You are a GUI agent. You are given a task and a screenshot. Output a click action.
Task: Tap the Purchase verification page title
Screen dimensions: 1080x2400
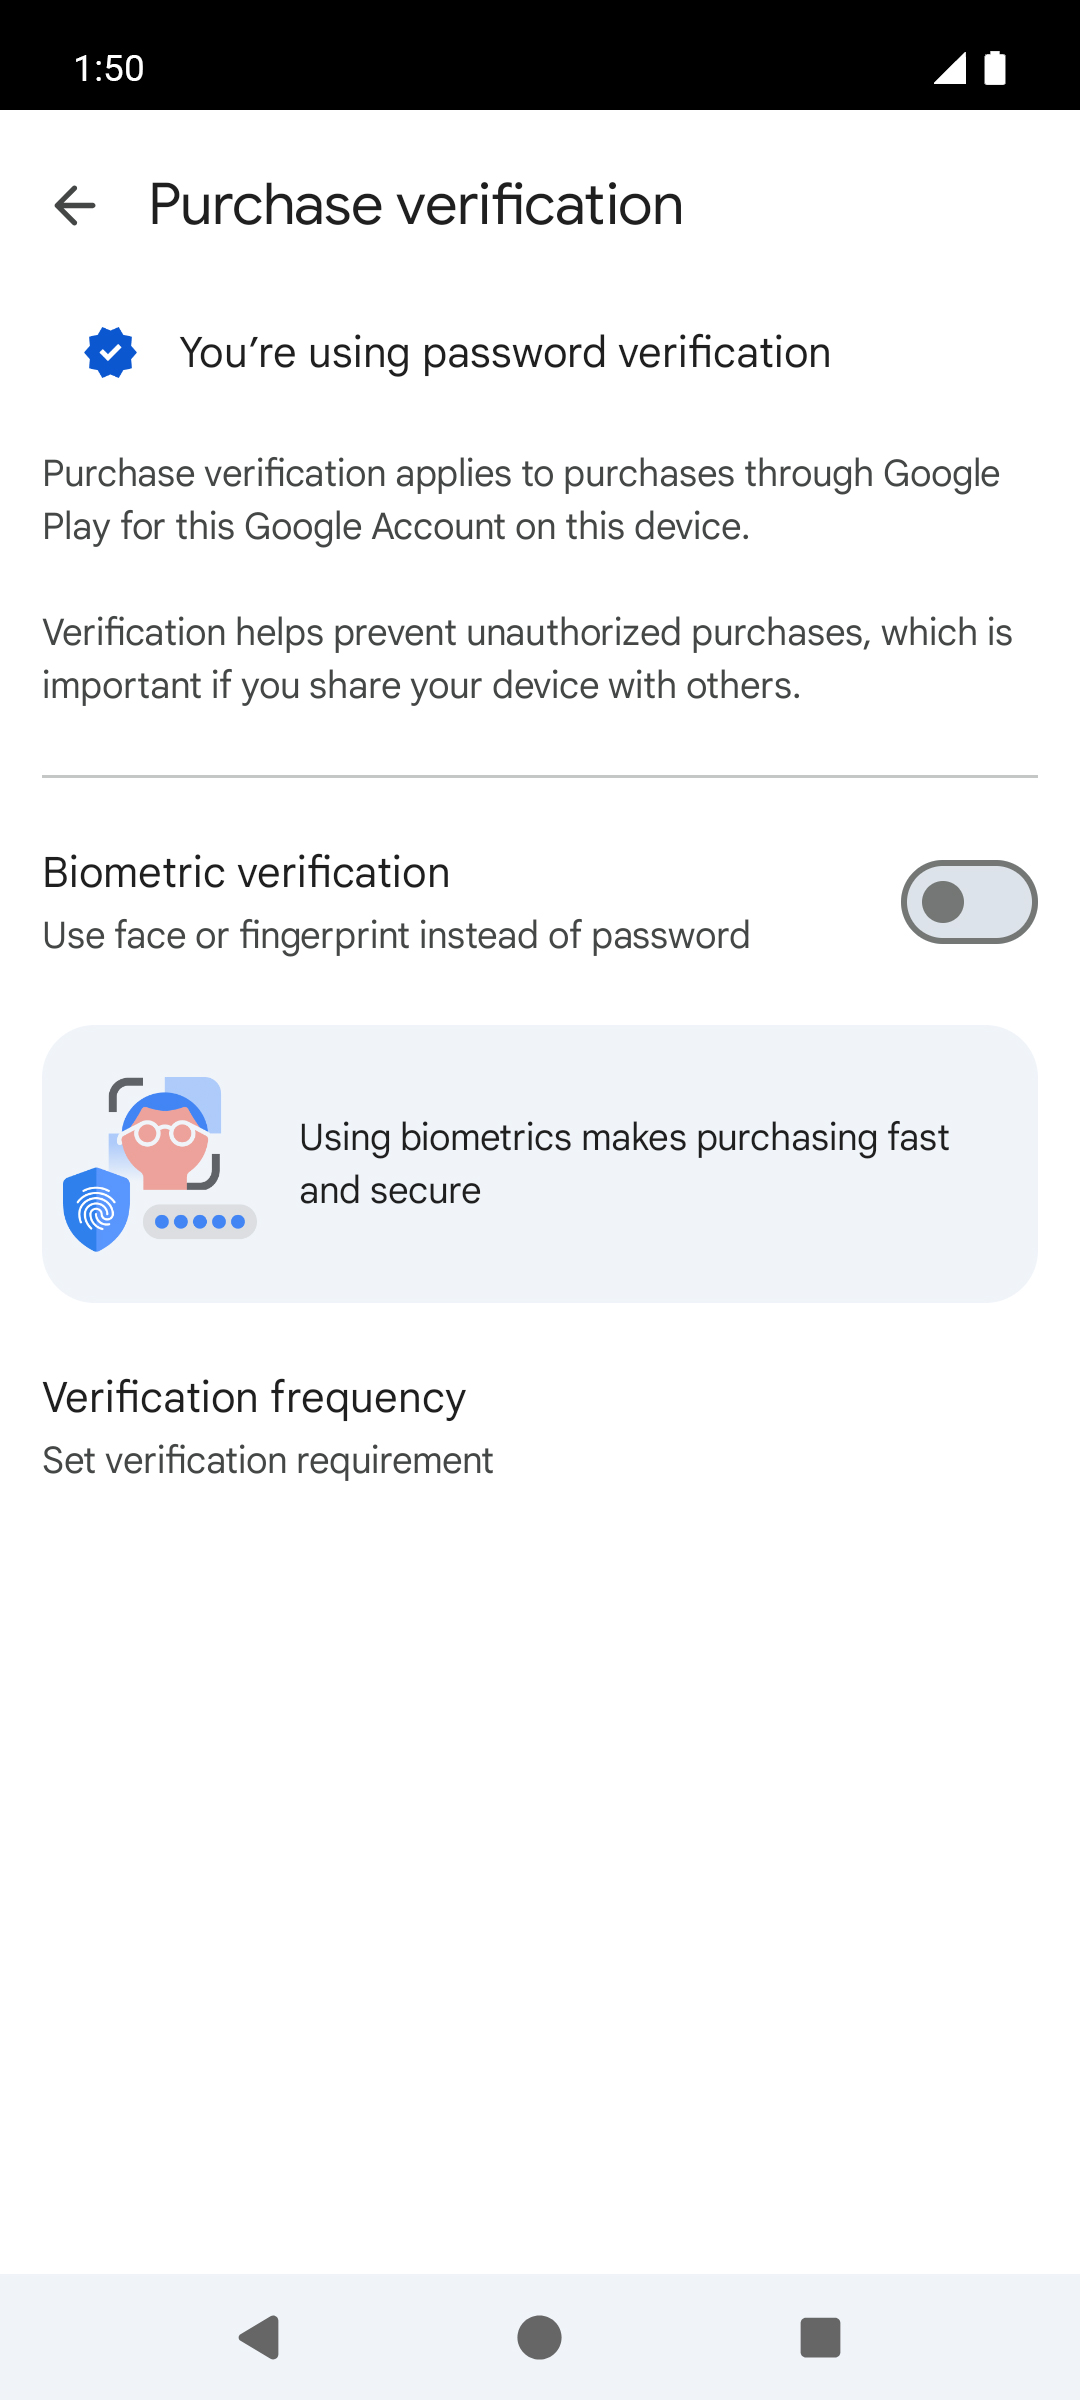[x=416, y=205]
